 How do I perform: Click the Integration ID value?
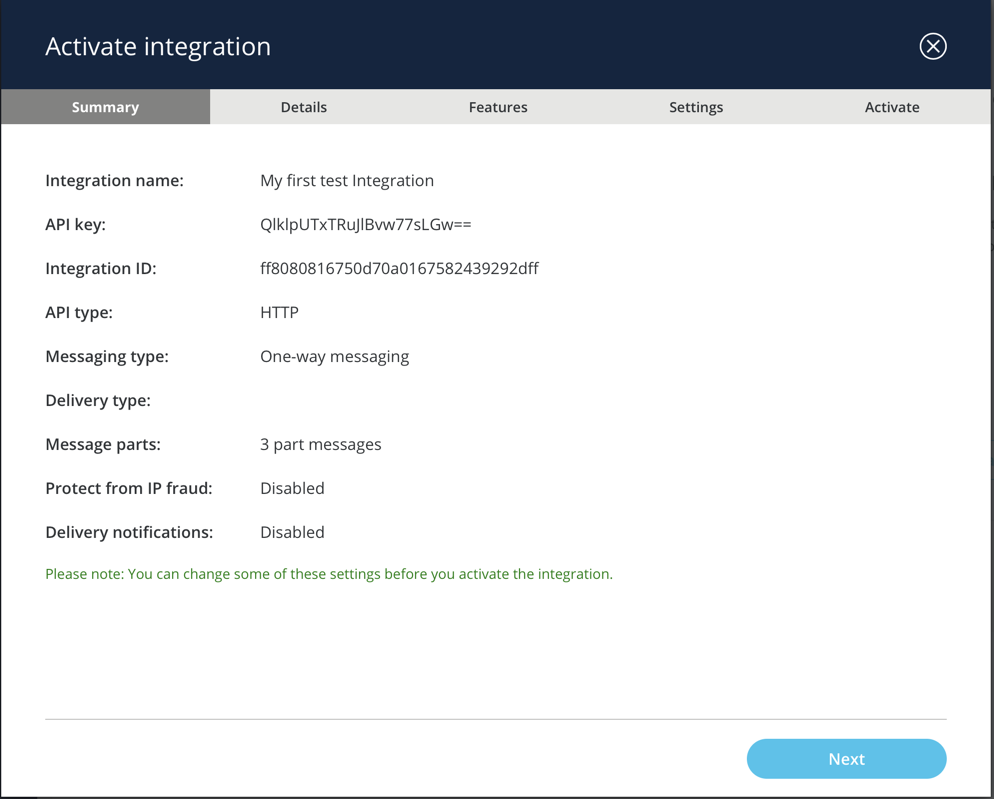[399, 269]
